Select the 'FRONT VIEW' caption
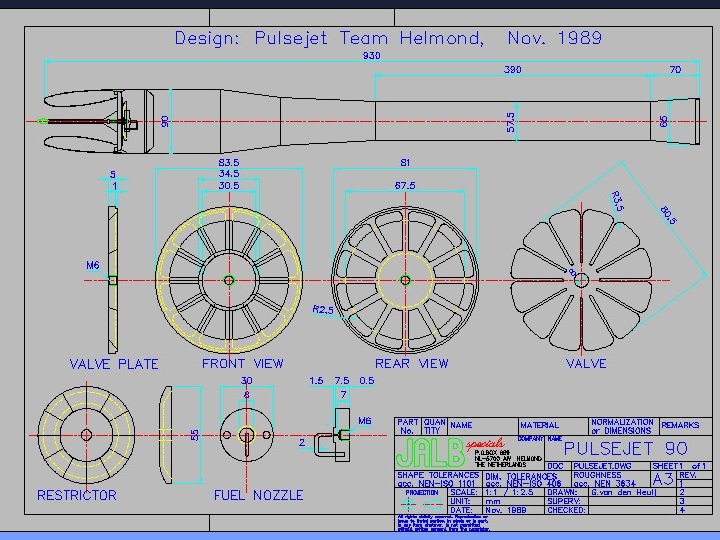Image resolution: width=720 pixels, height=540 pixels. pos(242,363)
